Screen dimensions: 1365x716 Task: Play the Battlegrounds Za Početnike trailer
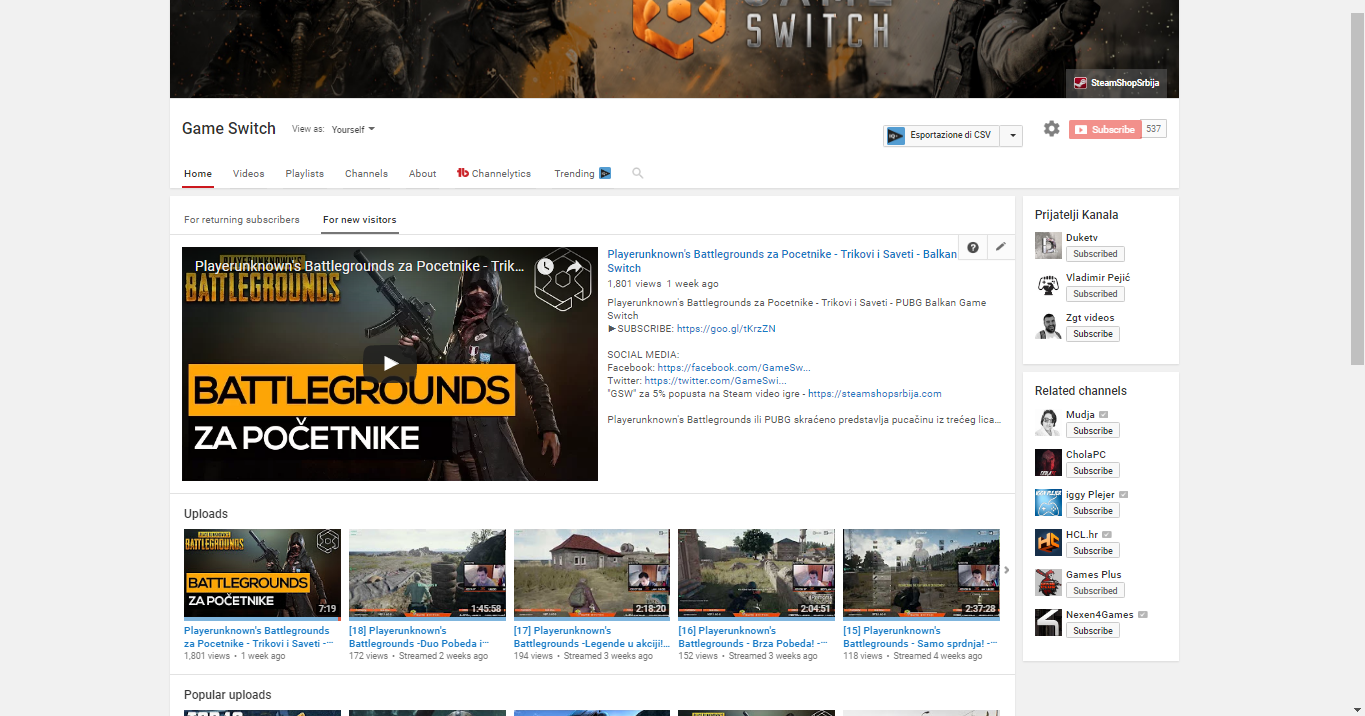[x=388, y=364]
